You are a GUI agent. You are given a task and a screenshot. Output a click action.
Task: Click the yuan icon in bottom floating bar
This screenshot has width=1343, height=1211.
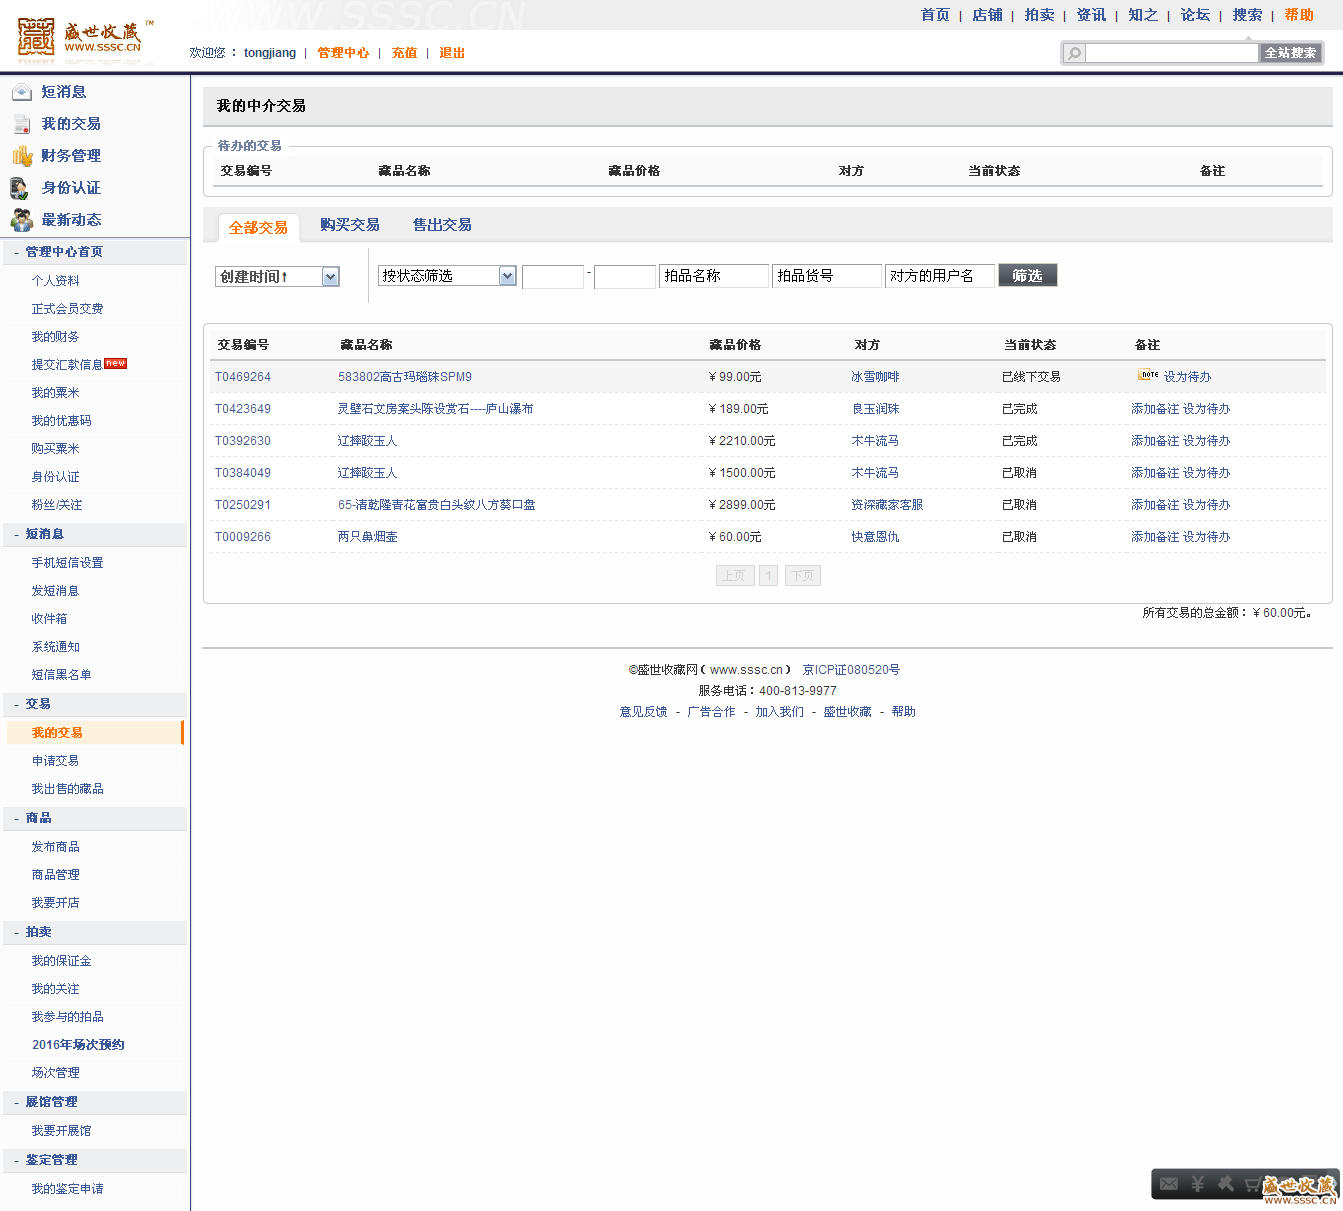tap(1197, 1184)
